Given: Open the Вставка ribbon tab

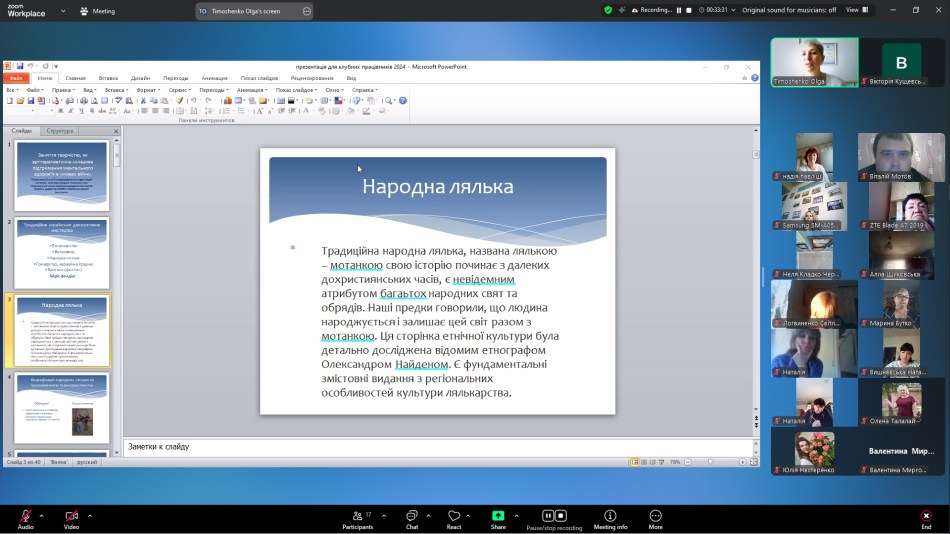Looking at the screenshot, I should (108, 78).
